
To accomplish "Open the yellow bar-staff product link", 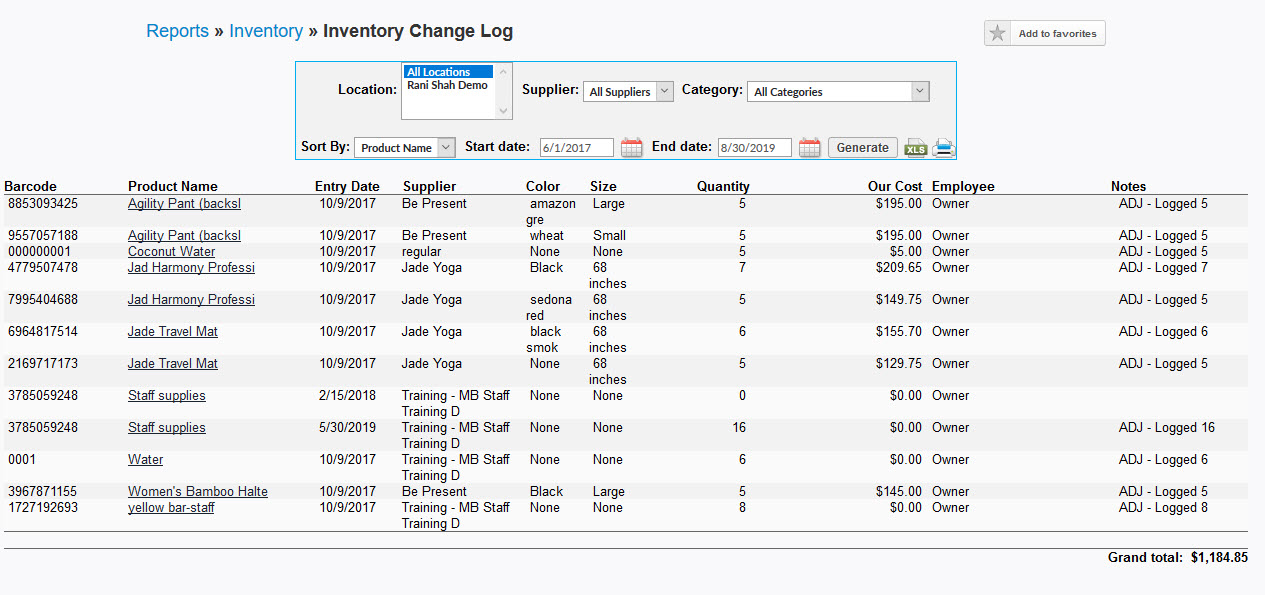I will tap(171, 507).
